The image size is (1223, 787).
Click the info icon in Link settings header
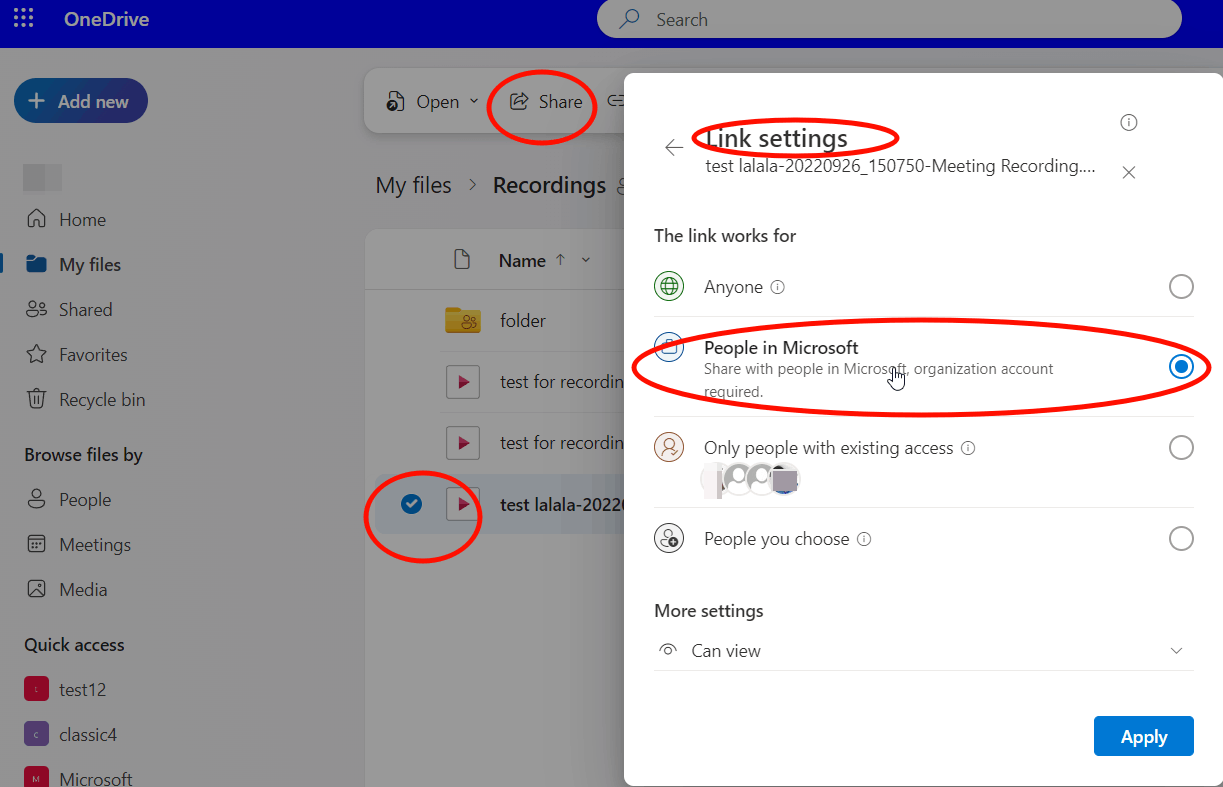(1129, 123)
